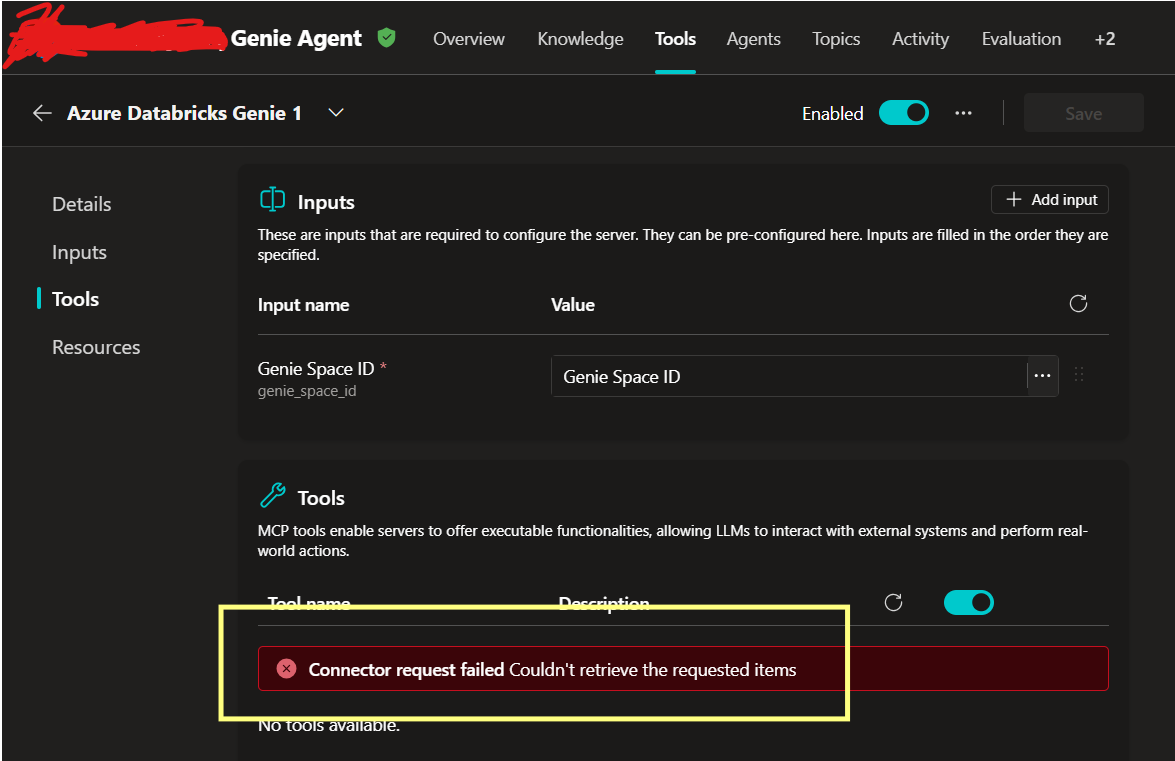Click the Description column header
1175x761 pixels.
[x=604, y=604]
